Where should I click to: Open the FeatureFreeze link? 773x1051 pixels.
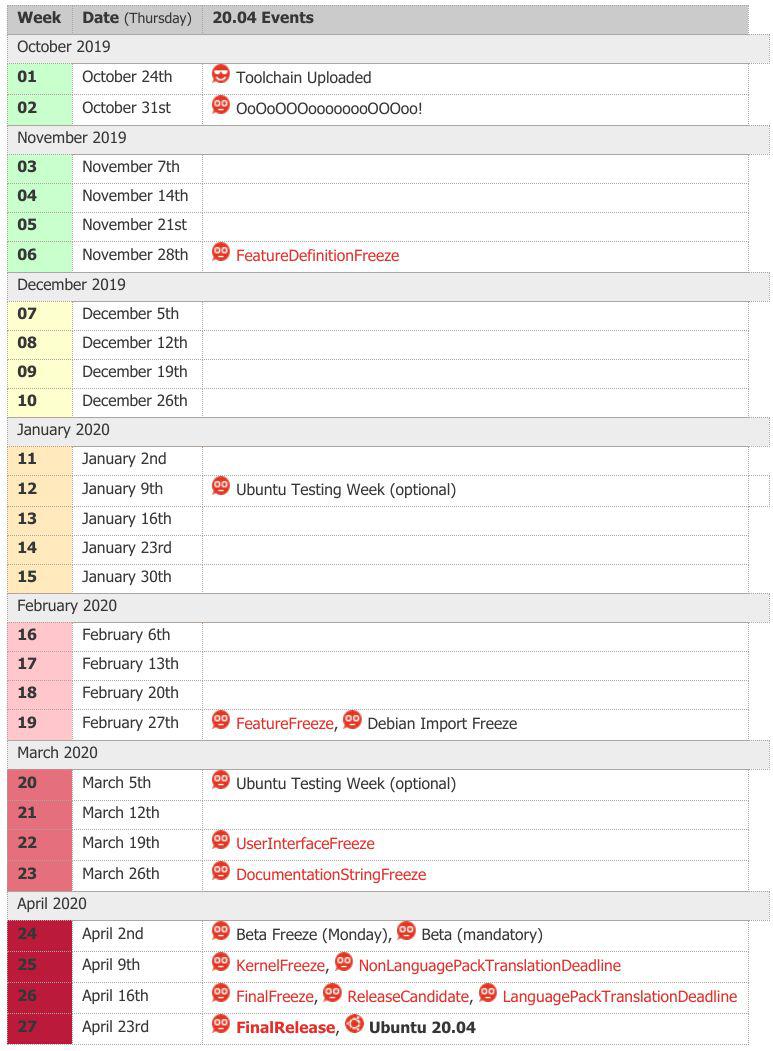[x=284, y=723]
